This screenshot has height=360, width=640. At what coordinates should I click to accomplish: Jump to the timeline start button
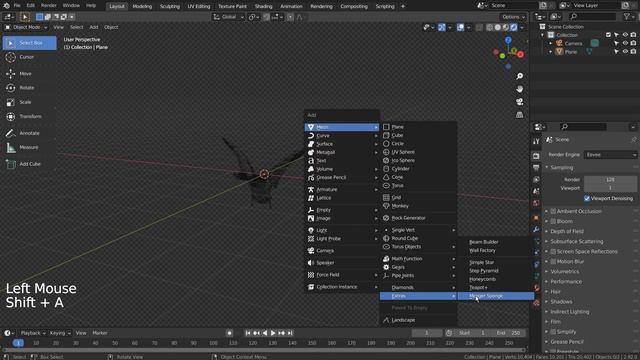tap(247, 333)
